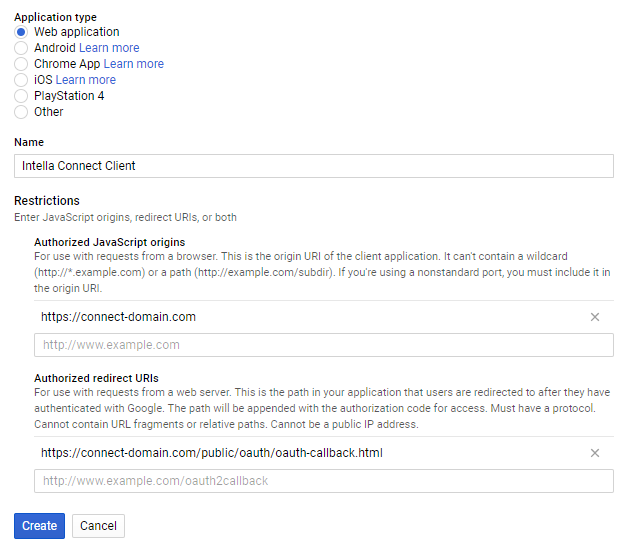631x554 pixels.
Task: Select the Chrome App option
Action: click(21, 64)
